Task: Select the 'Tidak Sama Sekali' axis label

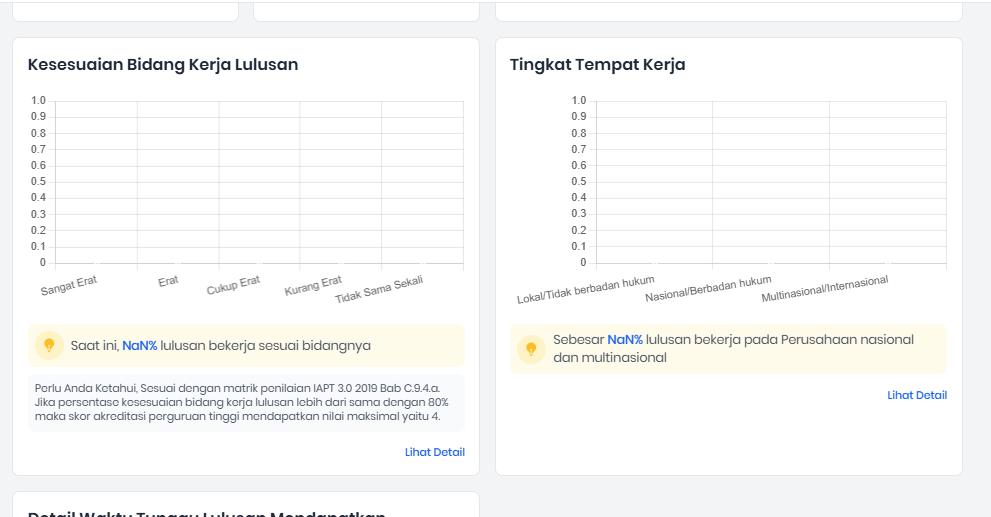Action: (x=379, y=289)
